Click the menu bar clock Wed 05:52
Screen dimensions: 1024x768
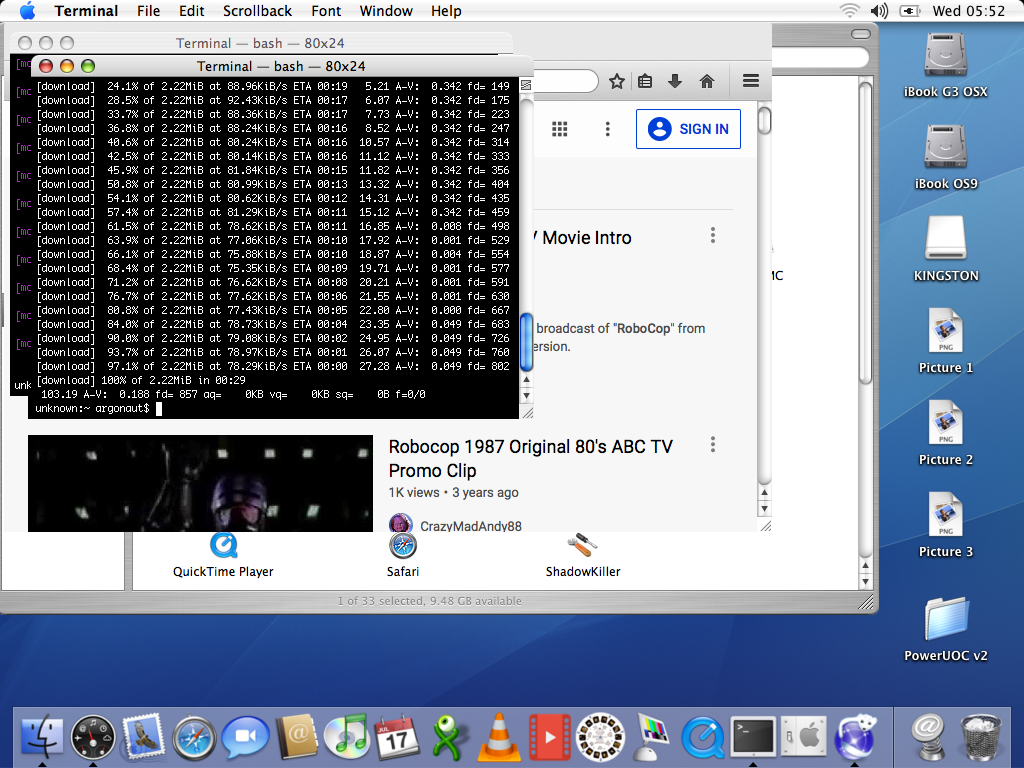(x=968, y=10)
